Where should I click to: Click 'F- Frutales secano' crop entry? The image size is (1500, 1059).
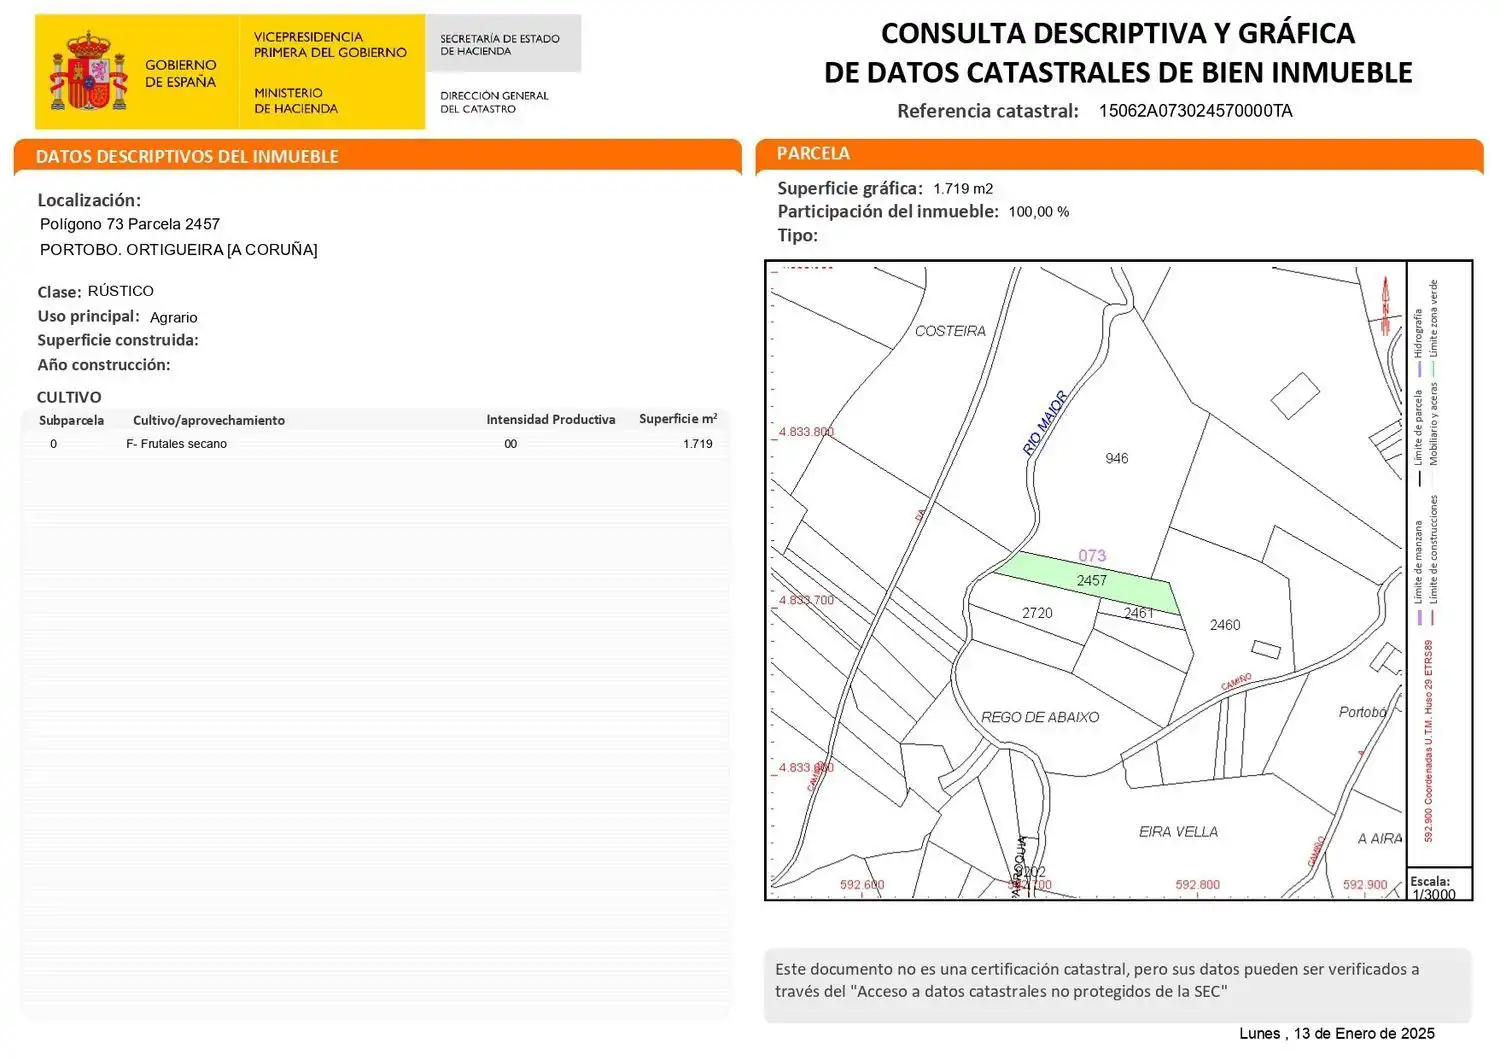pyautogui.click(x=176, y=444)
